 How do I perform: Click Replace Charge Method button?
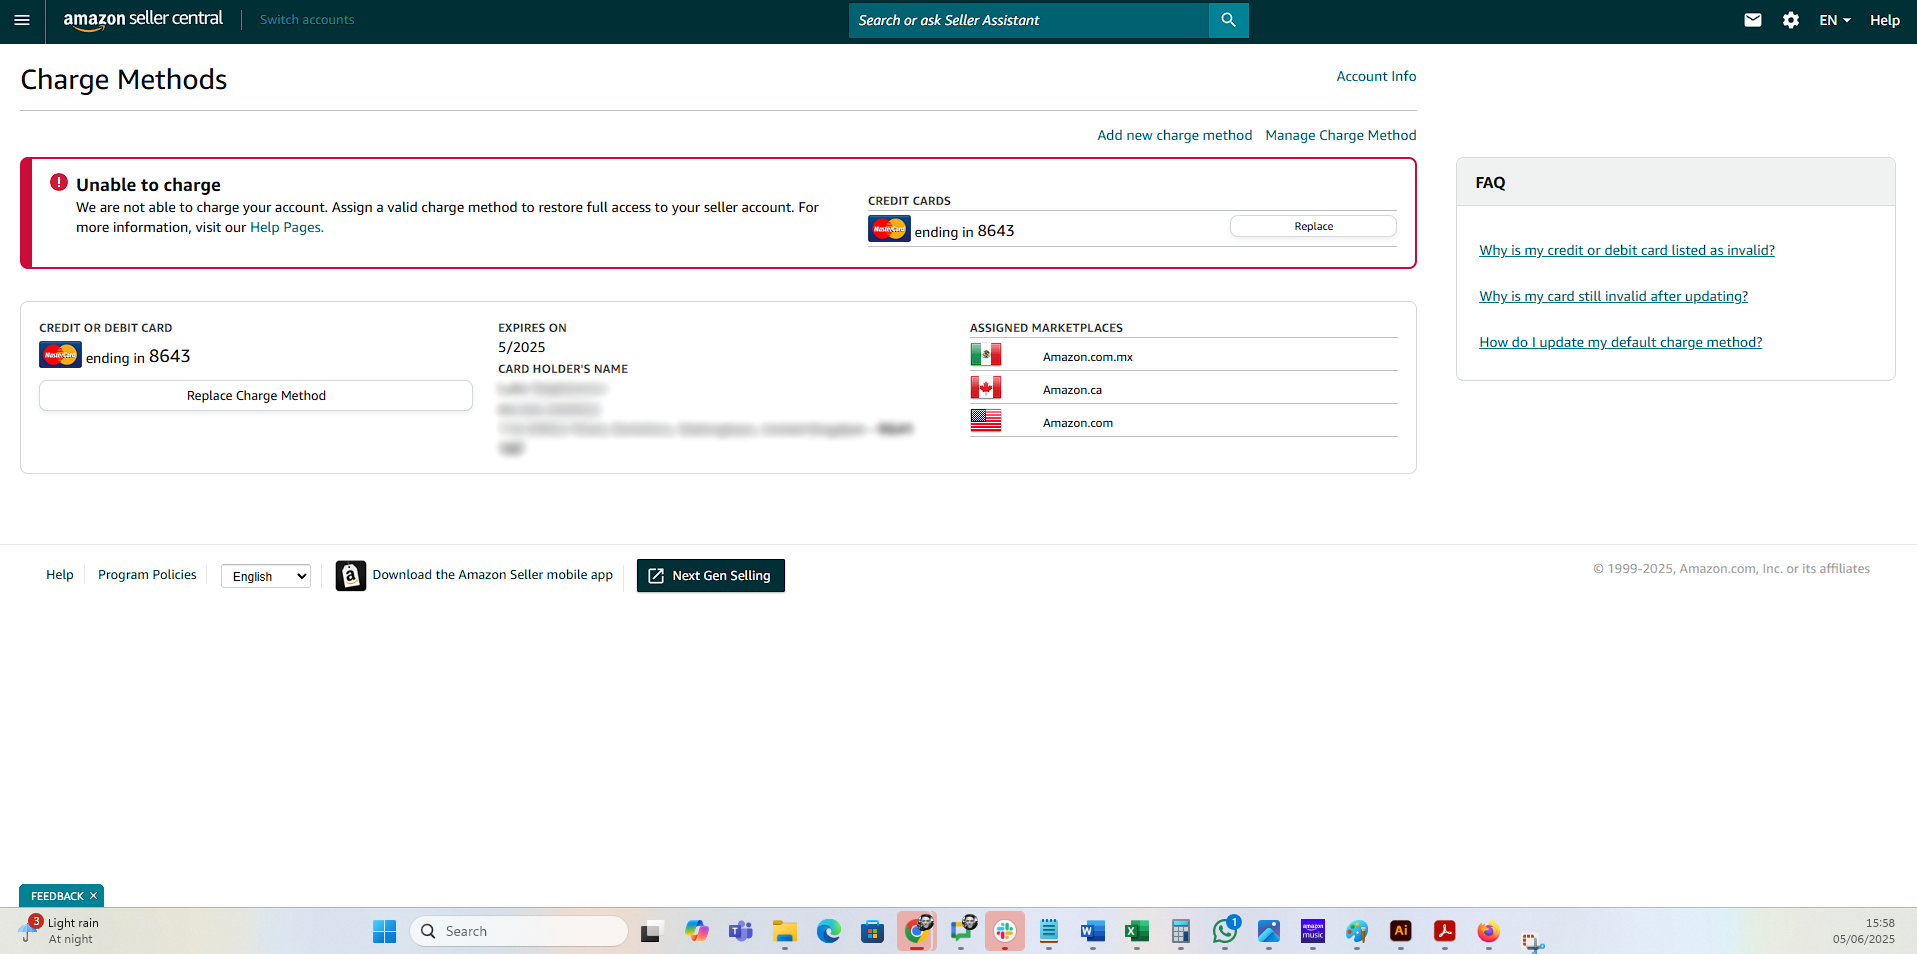pos(256,396)
